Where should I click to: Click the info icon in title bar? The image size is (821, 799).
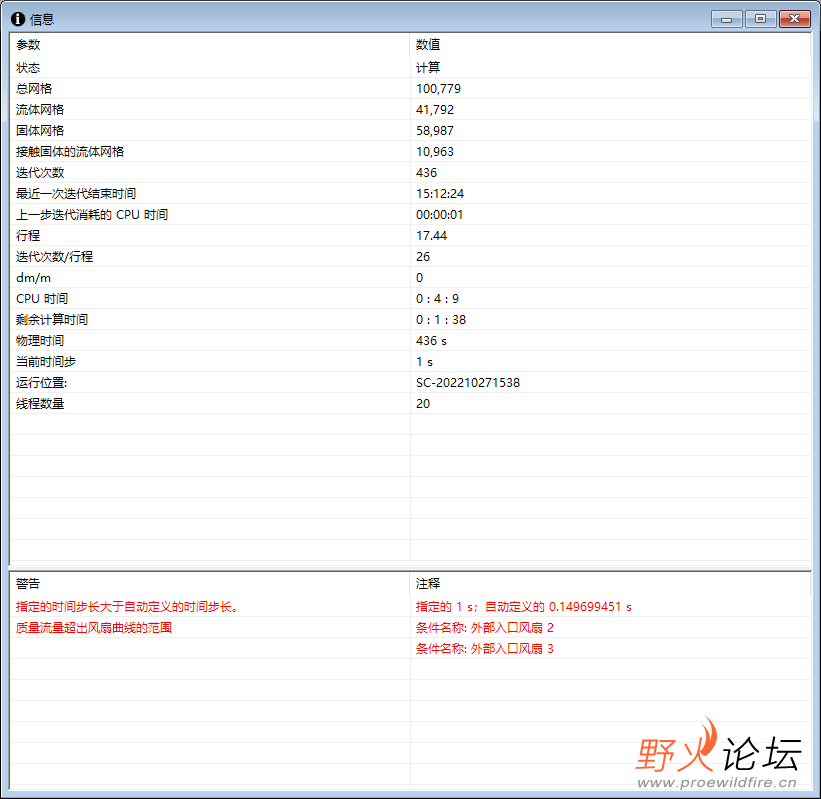pyautogui.click(x=18, y=19)
